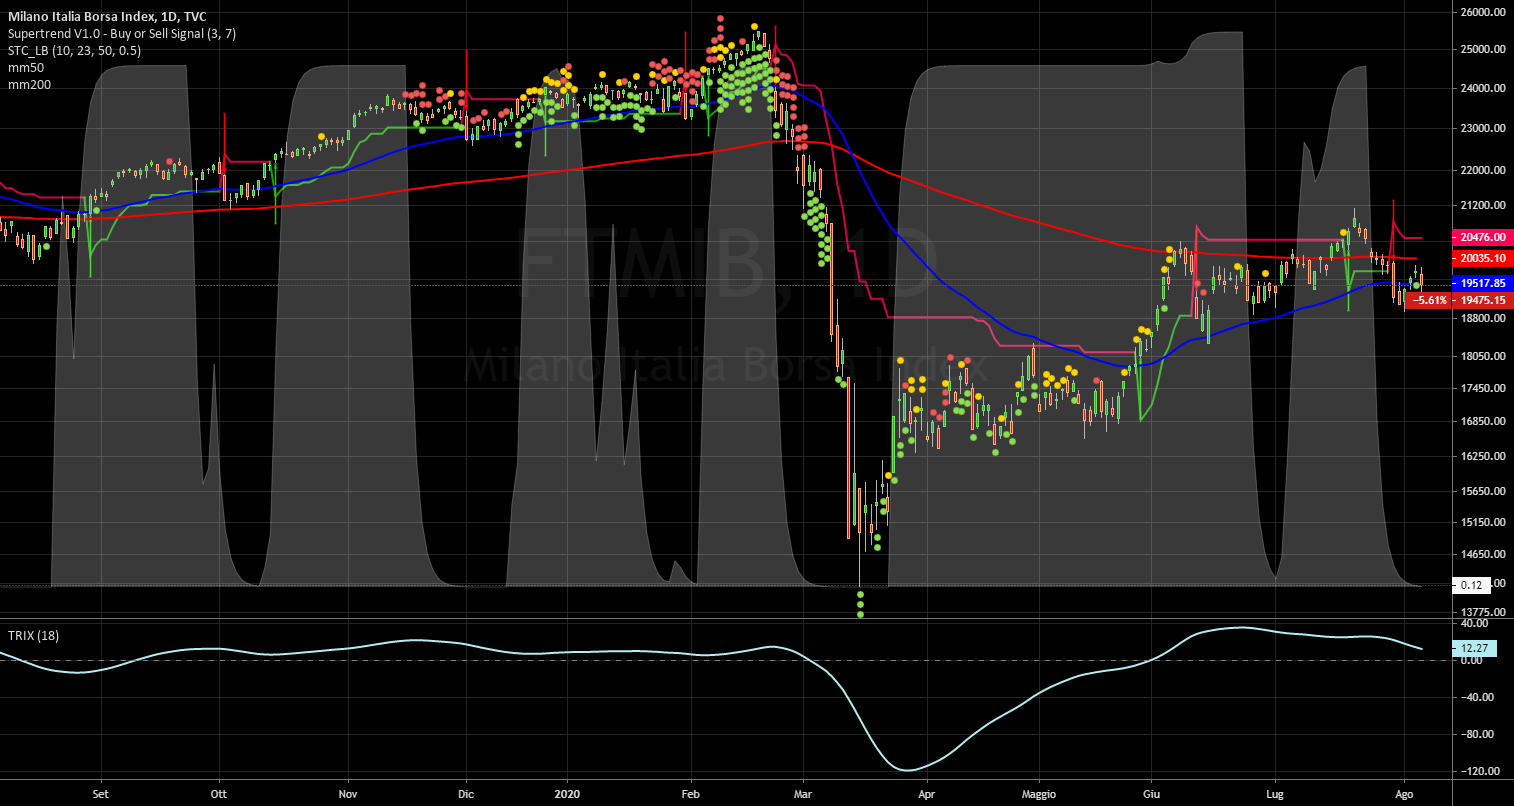Click 40.00 on the TRIX axis
This screenshot has height=806, width=1514.
pos(1476,623)
